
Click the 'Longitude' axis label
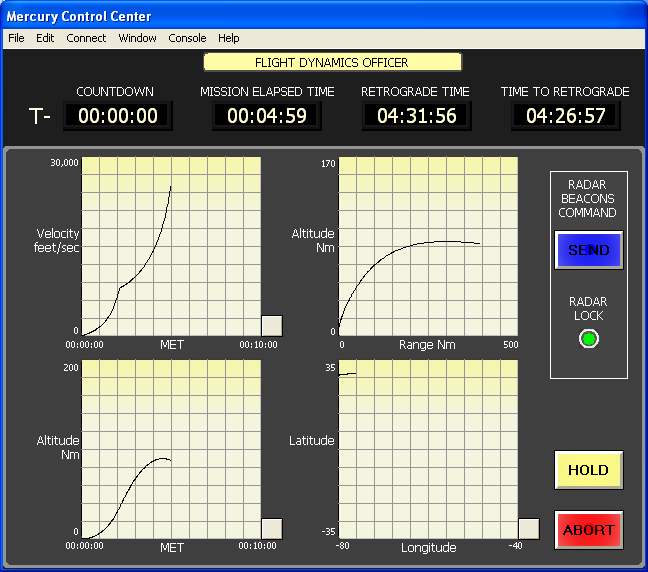(x=429, y=548)
